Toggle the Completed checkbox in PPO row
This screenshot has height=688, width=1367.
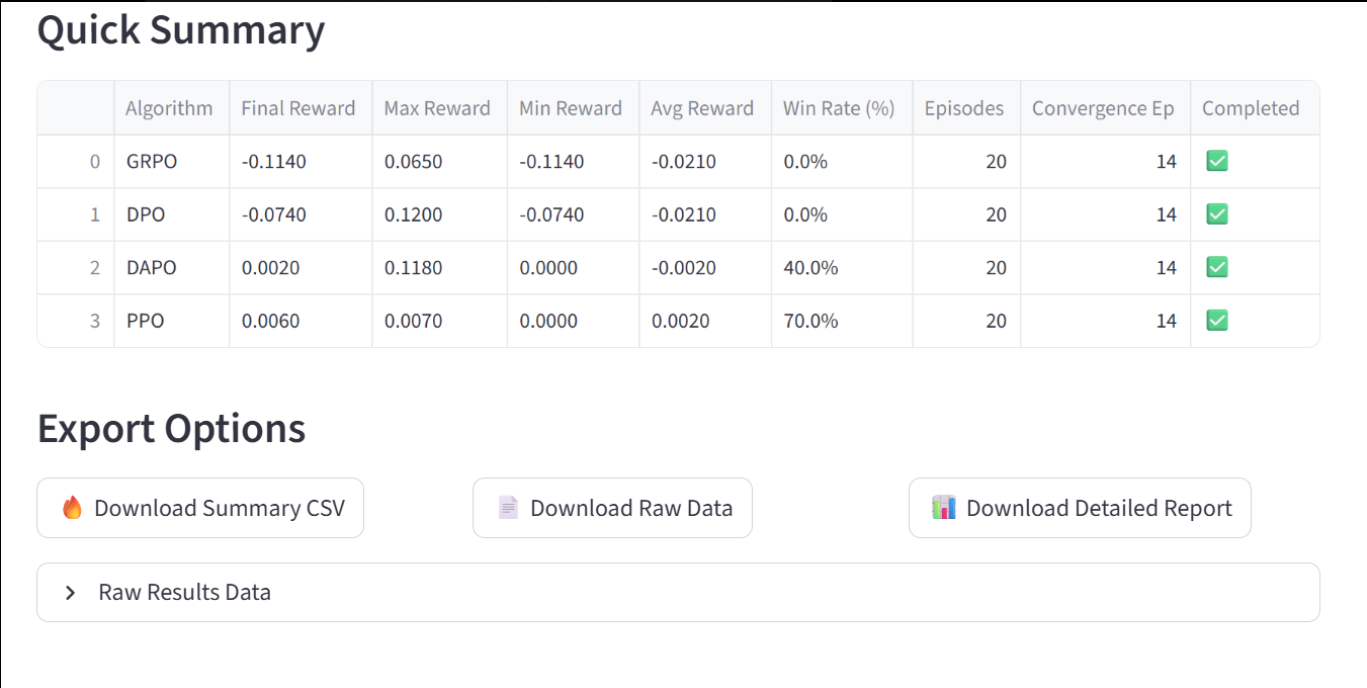click(1217, 320)
